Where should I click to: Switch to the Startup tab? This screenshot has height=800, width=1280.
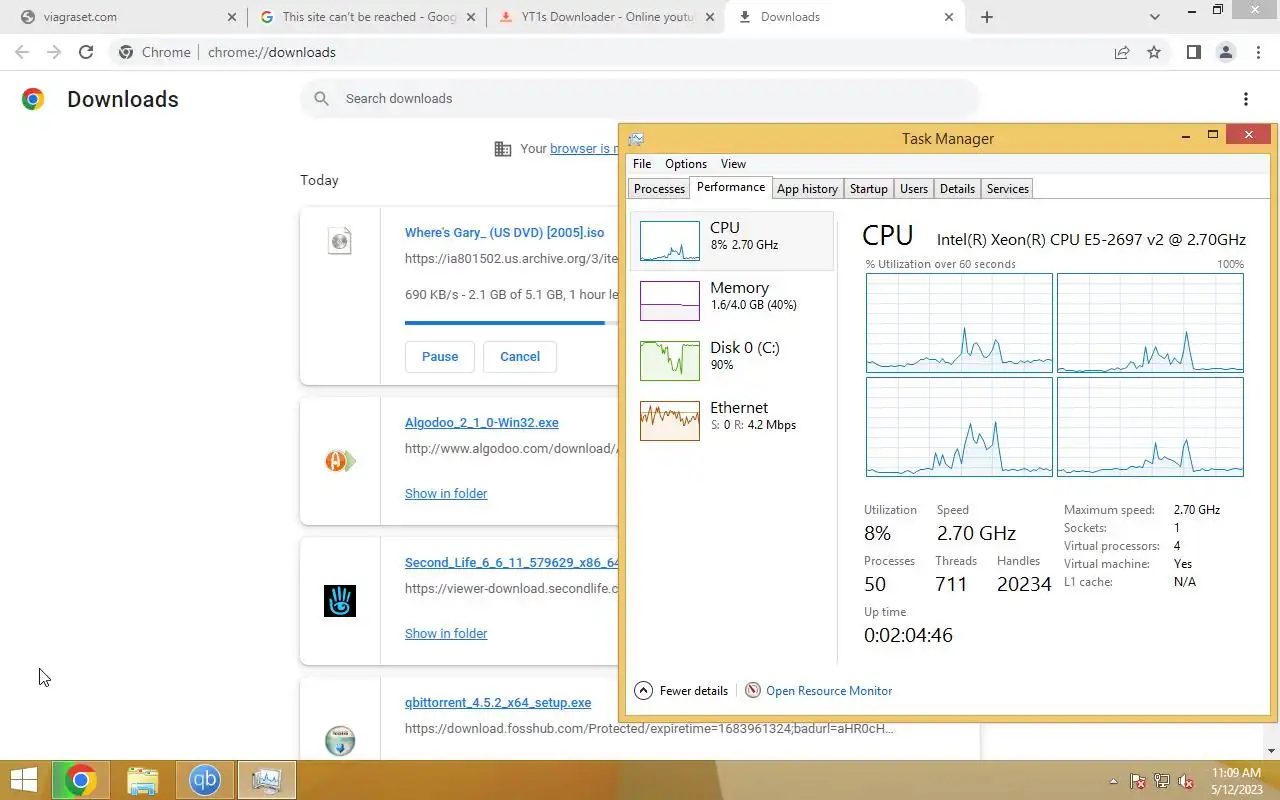click(868, 189)
